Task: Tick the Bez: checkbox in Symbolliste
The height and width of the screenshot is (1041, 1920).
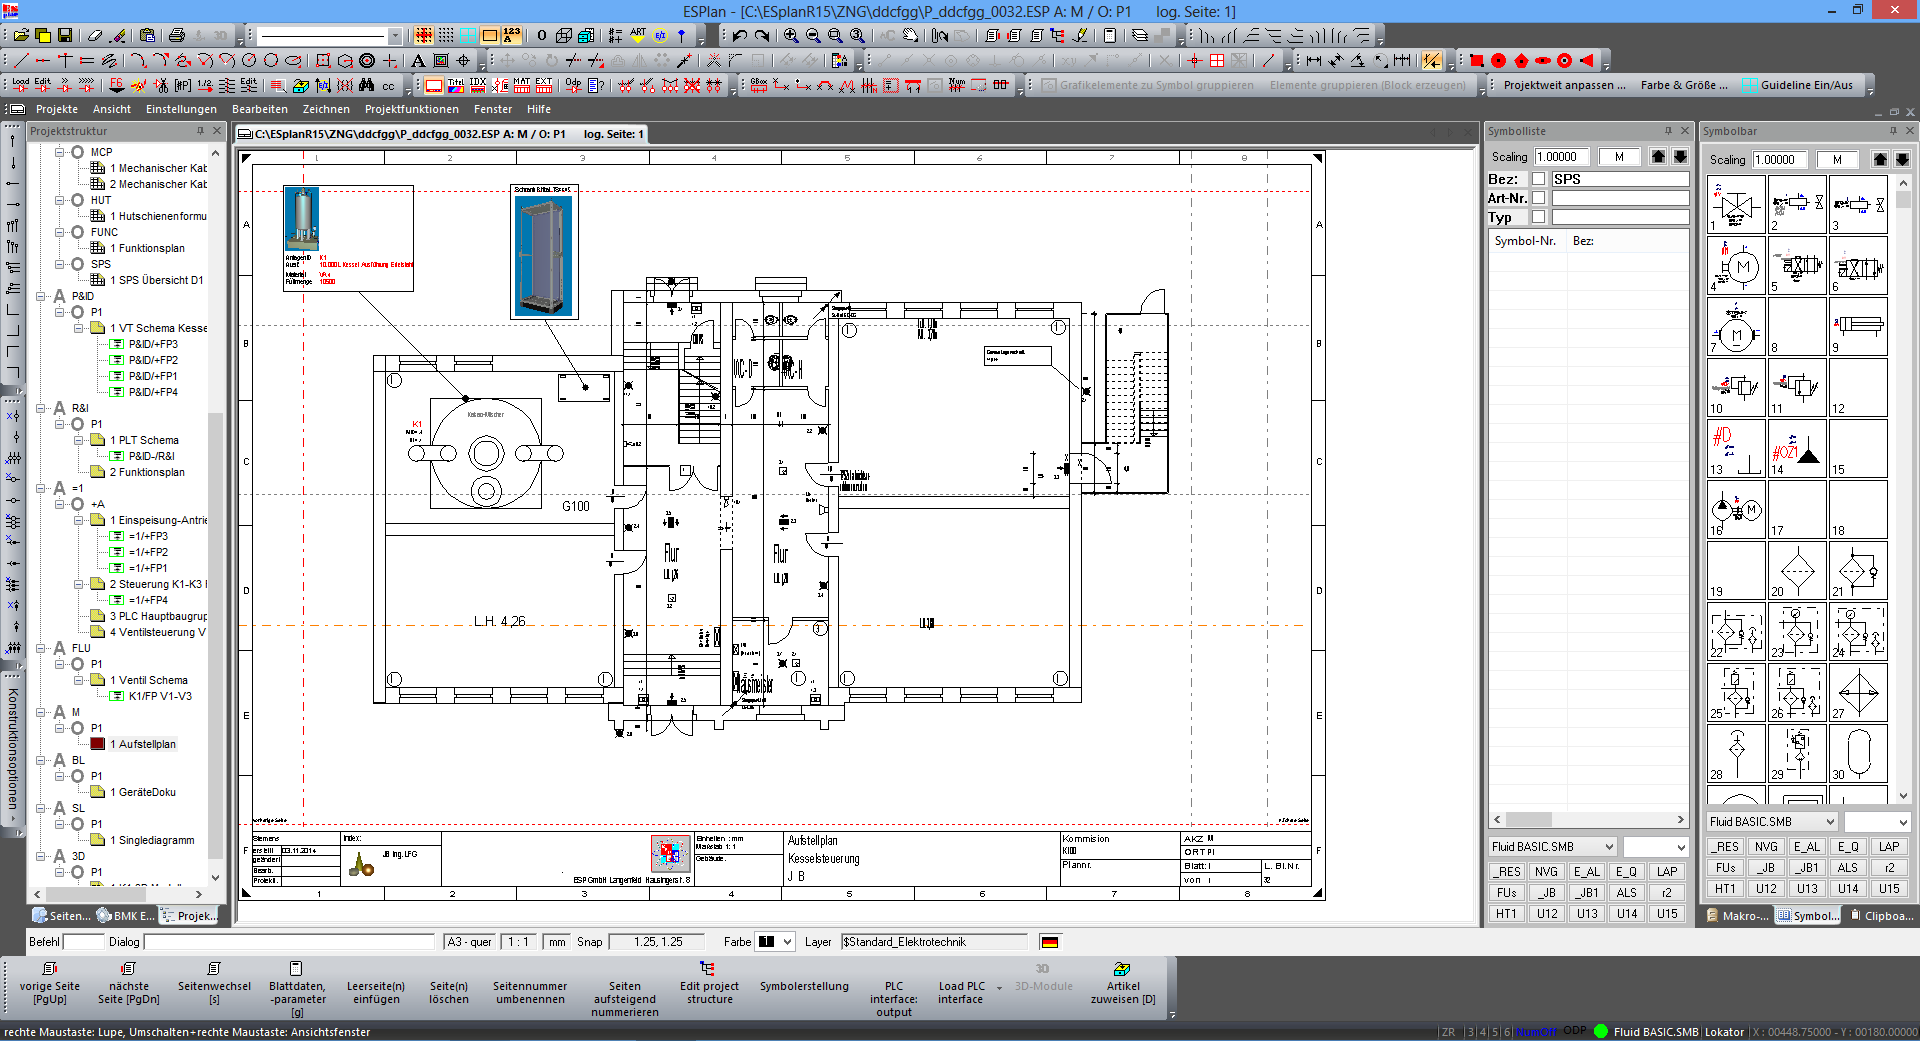Action: coord(1539,179)
